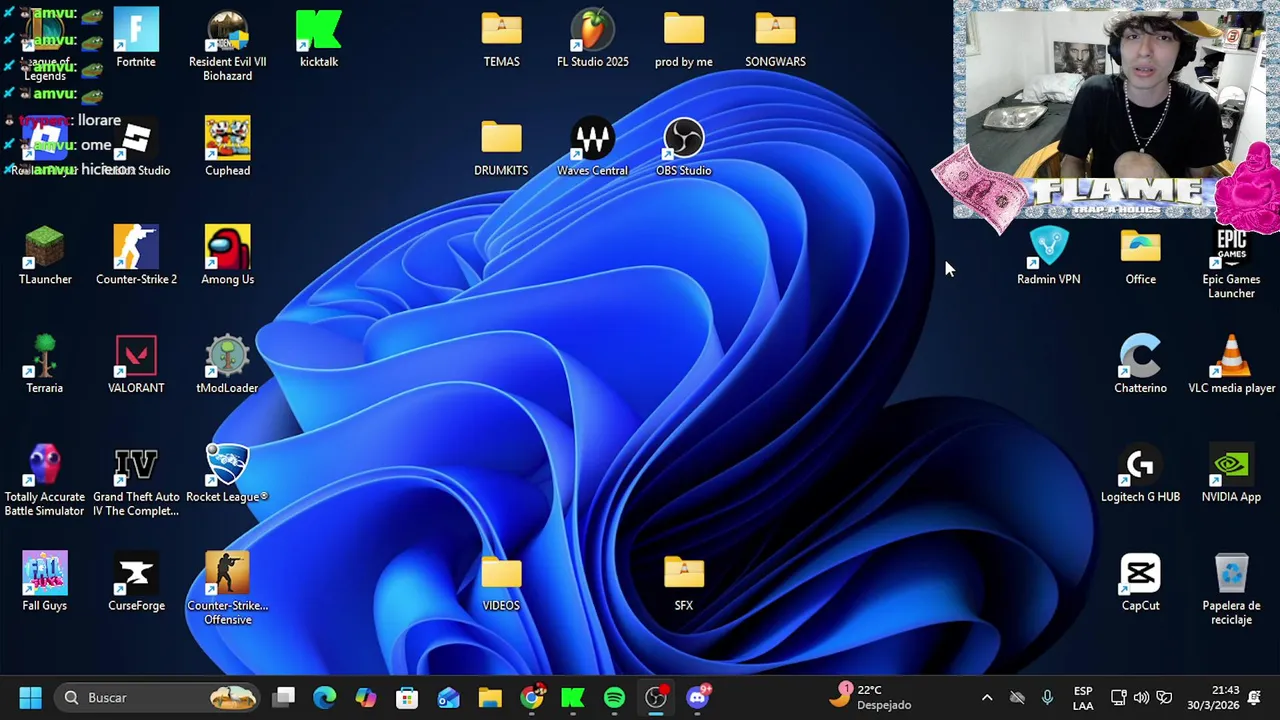Screen dimensions: 1280x720
Task: Launch FL Studio 2025 from the desktop
Action: click(592, 39)
